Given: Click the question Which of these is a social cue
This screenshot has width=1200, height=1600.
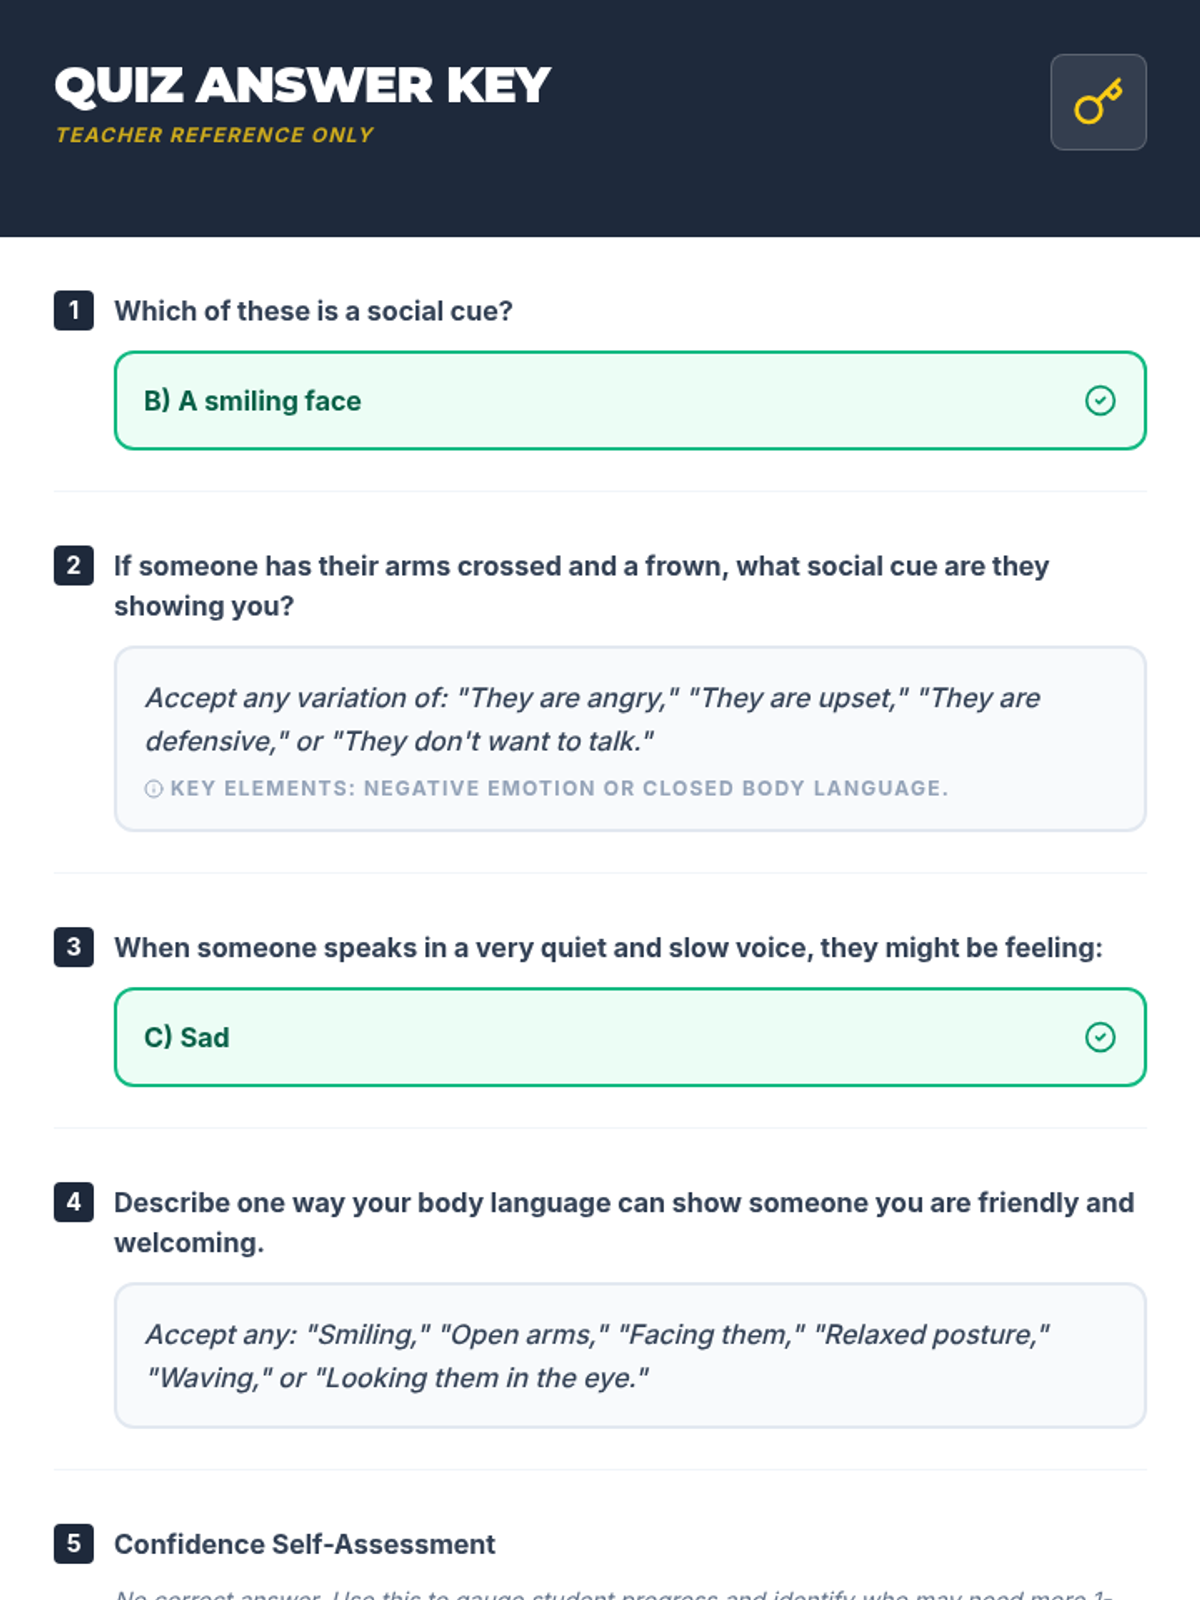Looking at the screenshot, I should 313,311.
